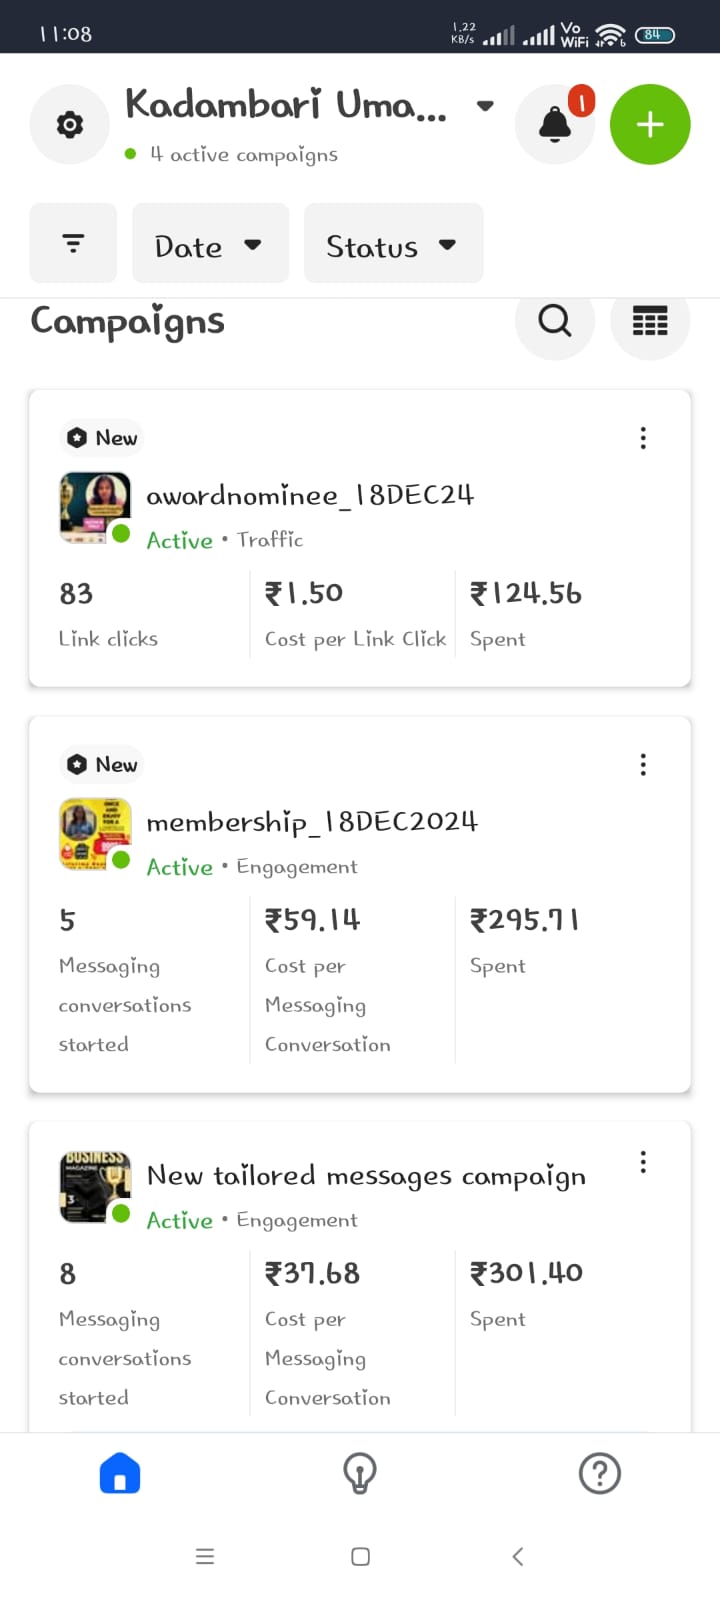Screen dimensions: 720x1600
Task: Tap the New tailored messages campaign thumbnail
Action: (x=95, y=1188)
